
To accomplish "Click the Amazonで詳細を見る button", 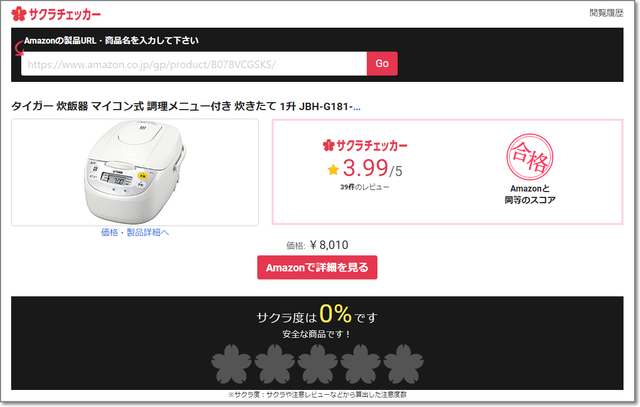I will (317, 267).
